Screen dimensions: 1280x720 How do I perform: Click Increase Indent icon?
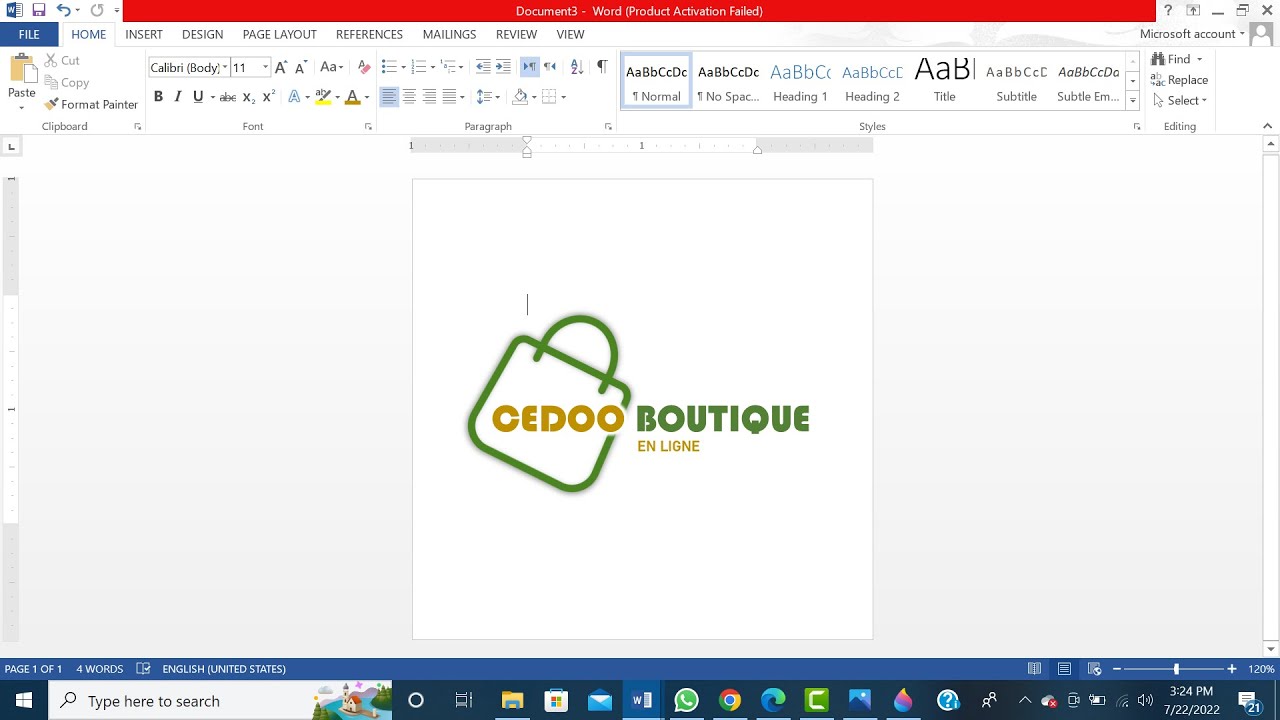[x=503, y=67]
